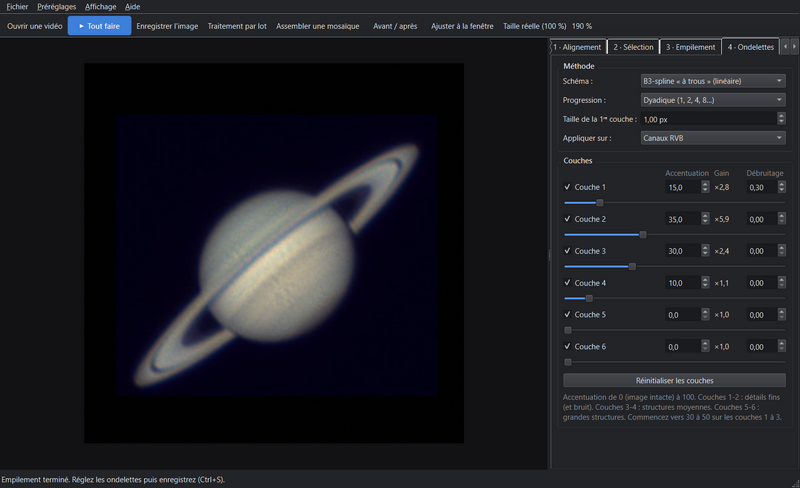Click Ouvrir une vidéo
800x488 pixels.
[35, 26]
